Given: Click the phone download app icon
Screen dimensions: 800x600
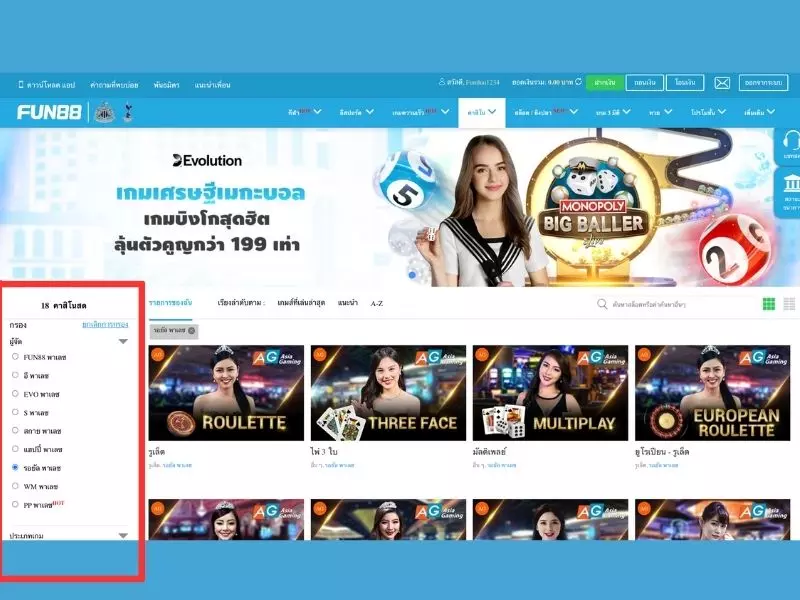Looking at the screenshot, I should point(21,84).
